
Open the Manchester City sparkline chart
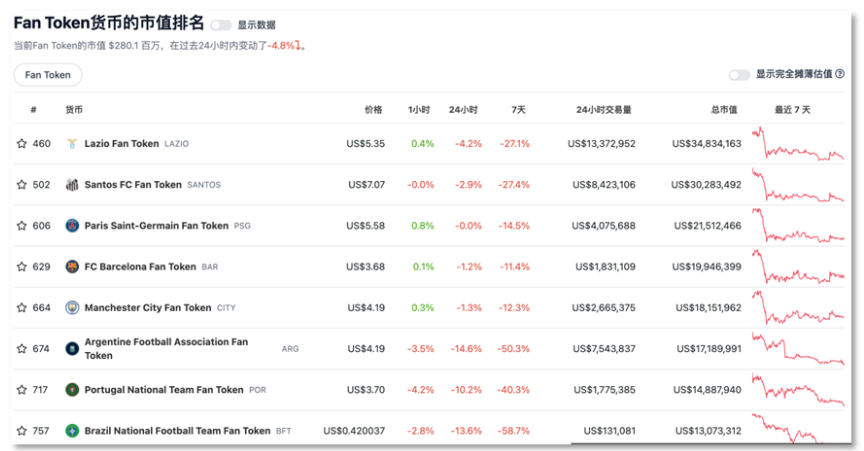798,308
